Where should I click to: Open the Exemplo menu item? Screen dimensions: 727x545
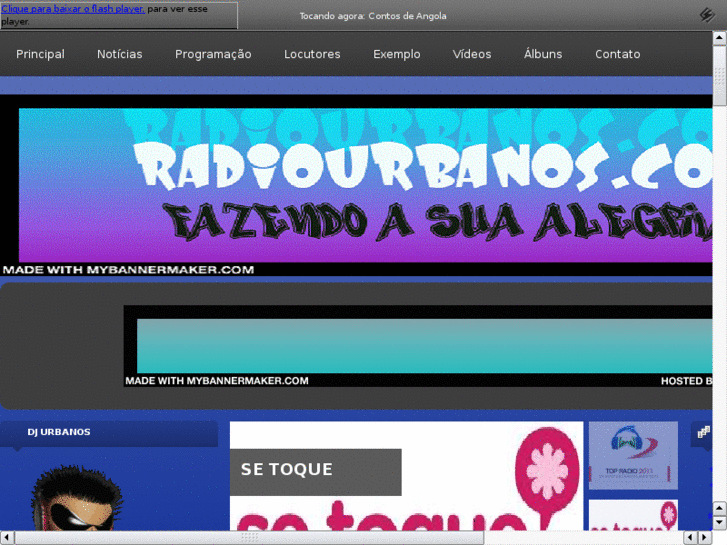(x=397, y=54)
